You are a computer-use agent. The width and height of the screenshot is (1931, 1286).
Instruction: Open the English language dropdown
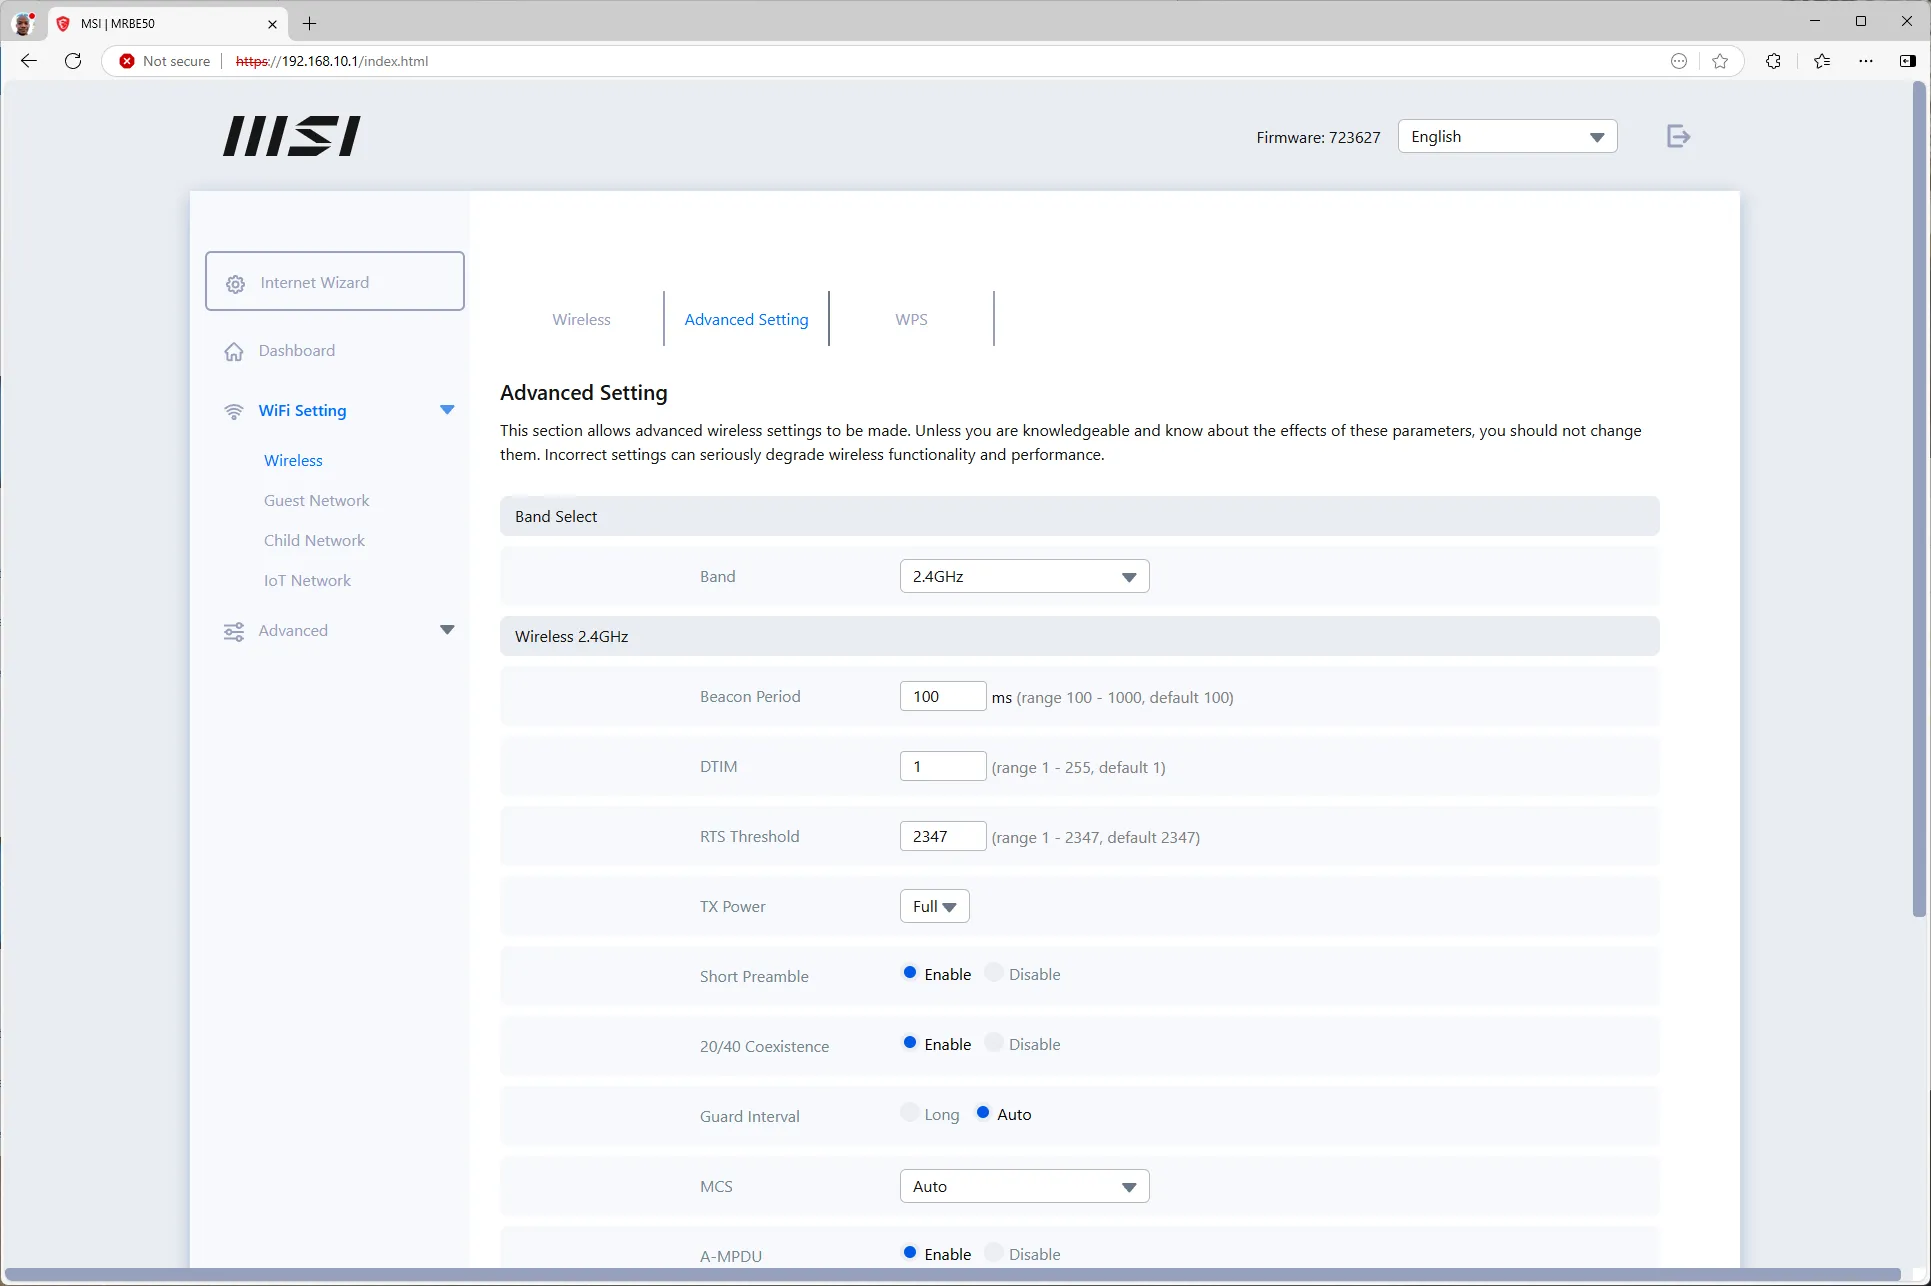tap(1507, 137)
